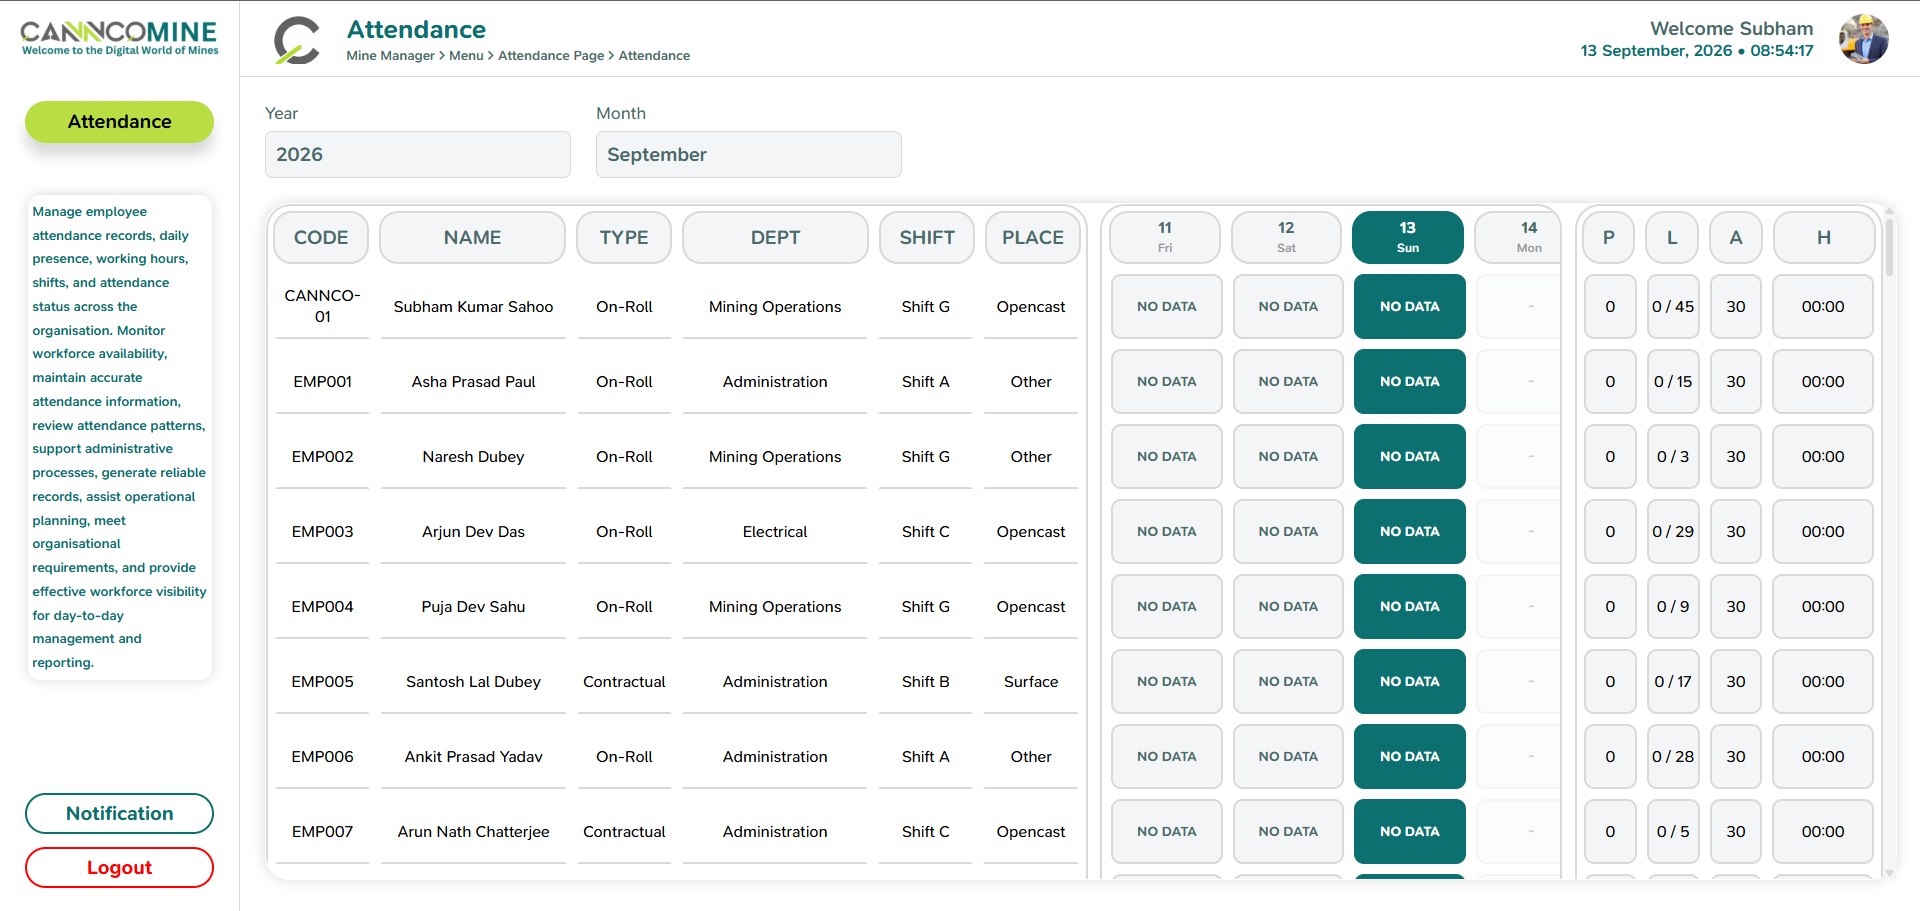Click the leave count 0 / 45 cell
Screen dimensions: 1920x911
[1673, 307]
